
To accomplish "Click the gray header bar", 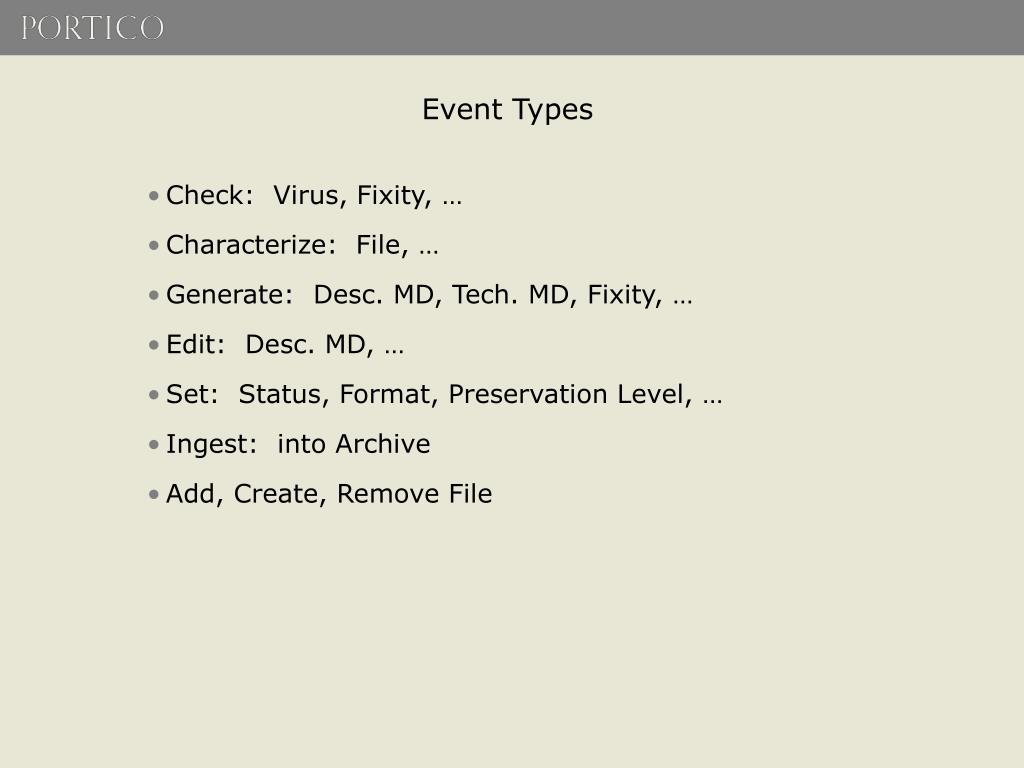I will [512, 27].
